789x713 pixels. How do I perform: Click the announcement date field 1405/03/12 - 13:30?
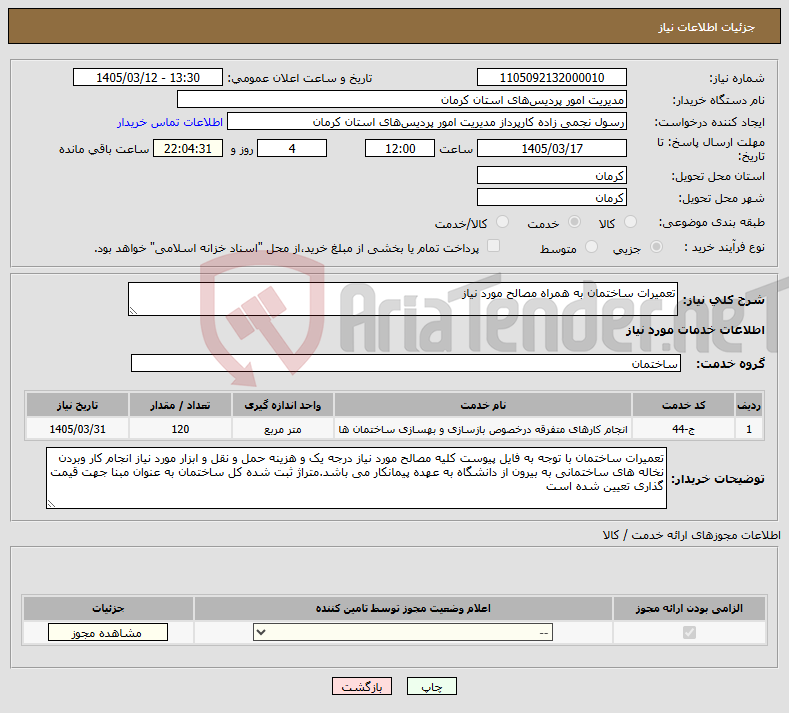[x=147, y=77]
